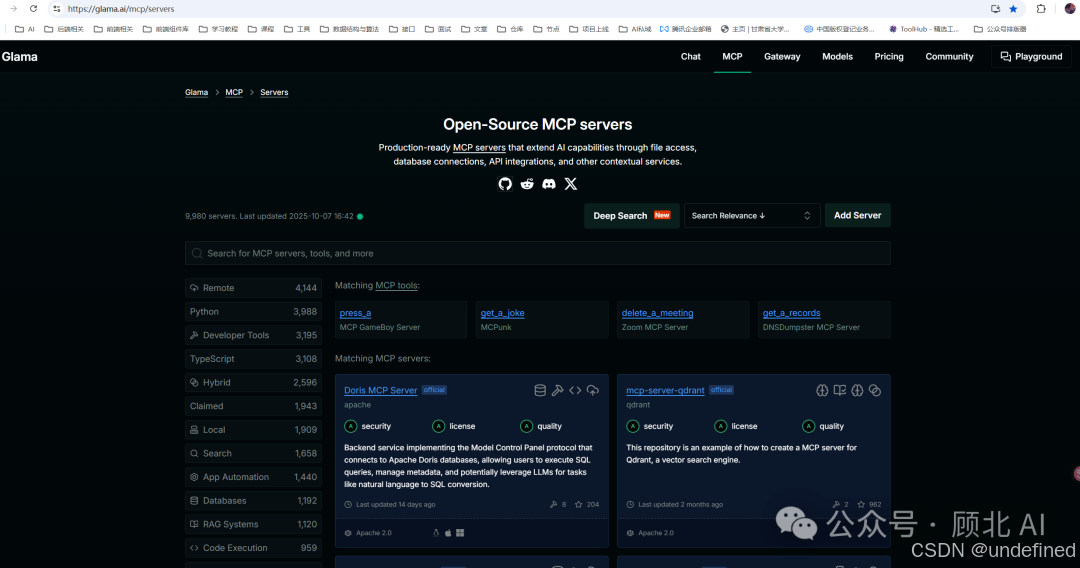Screen dimensions: 1080x568
Task: Click the star count icon on Doris card
Action: tap(579, 505)
